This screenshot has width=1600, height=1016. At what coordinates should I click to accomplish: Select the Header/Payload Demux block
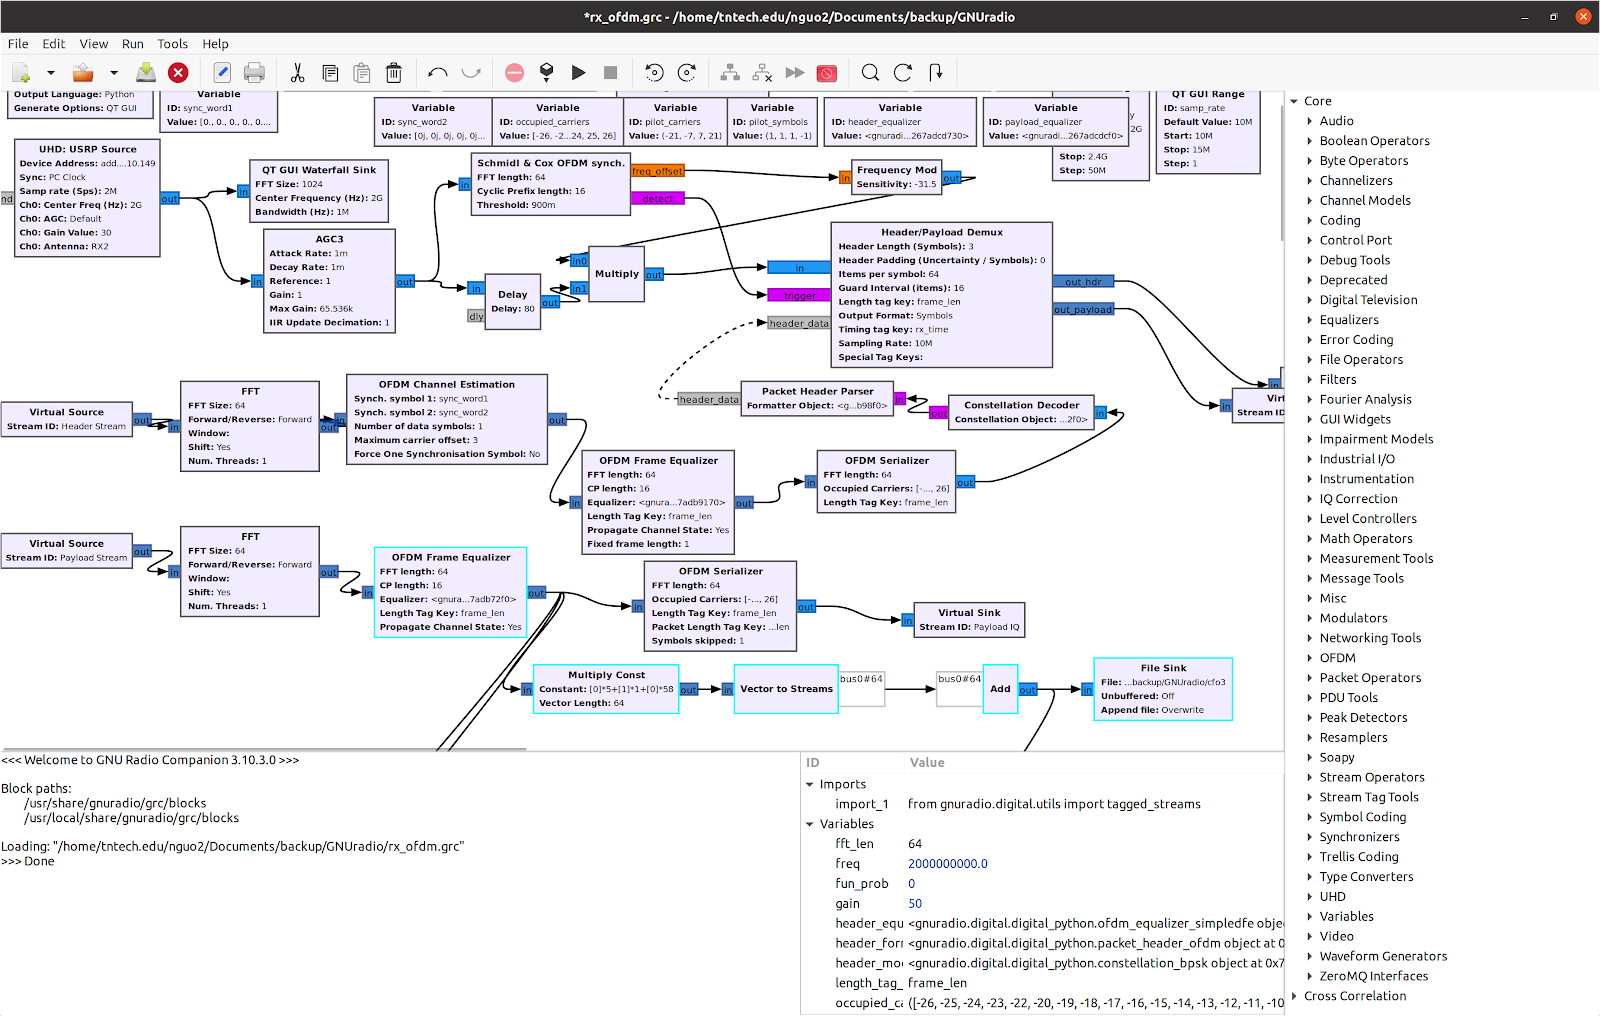[941, 295]
